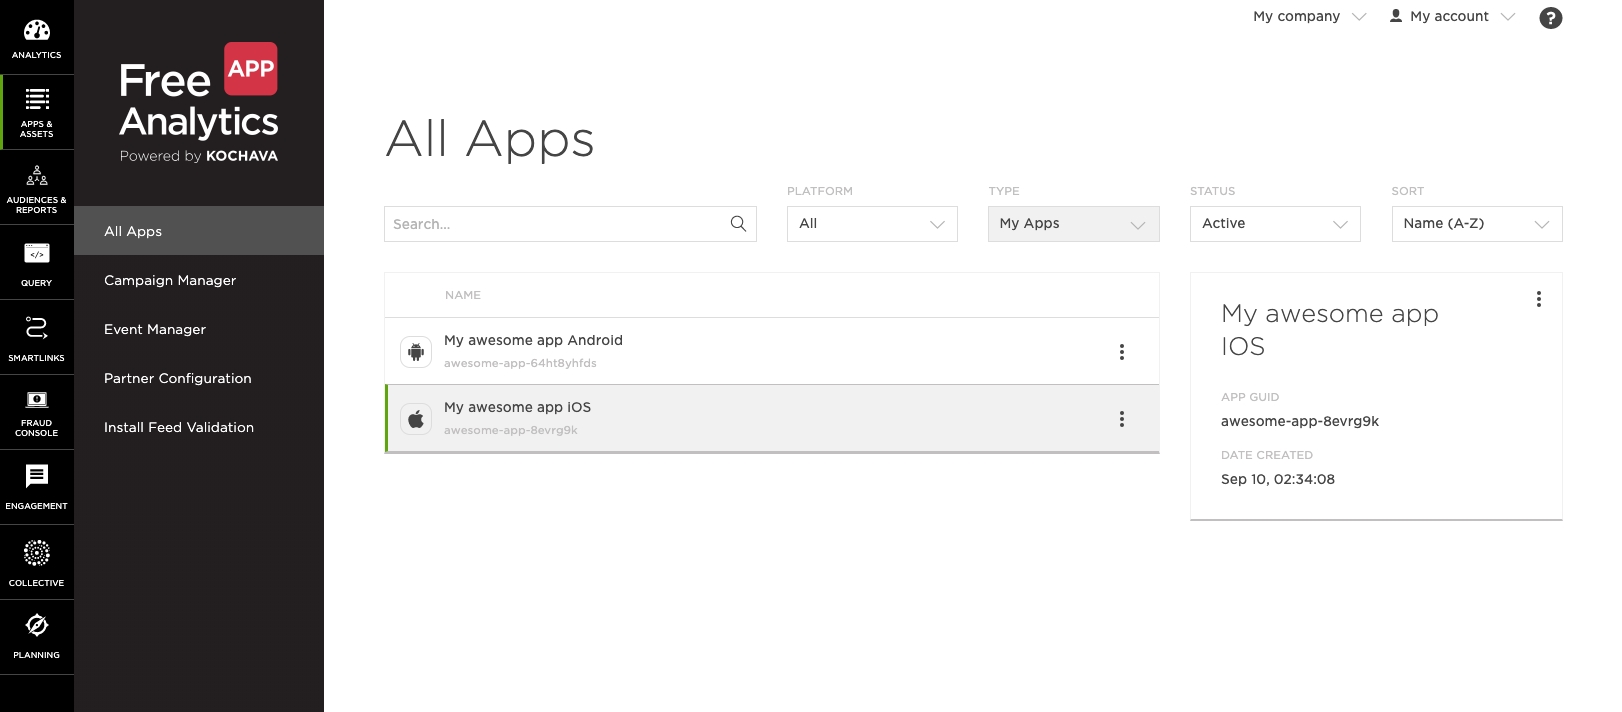1622x712 pixels.
Task: Open the Sort dropdown Name (A-Z)
Action: 1477,224
